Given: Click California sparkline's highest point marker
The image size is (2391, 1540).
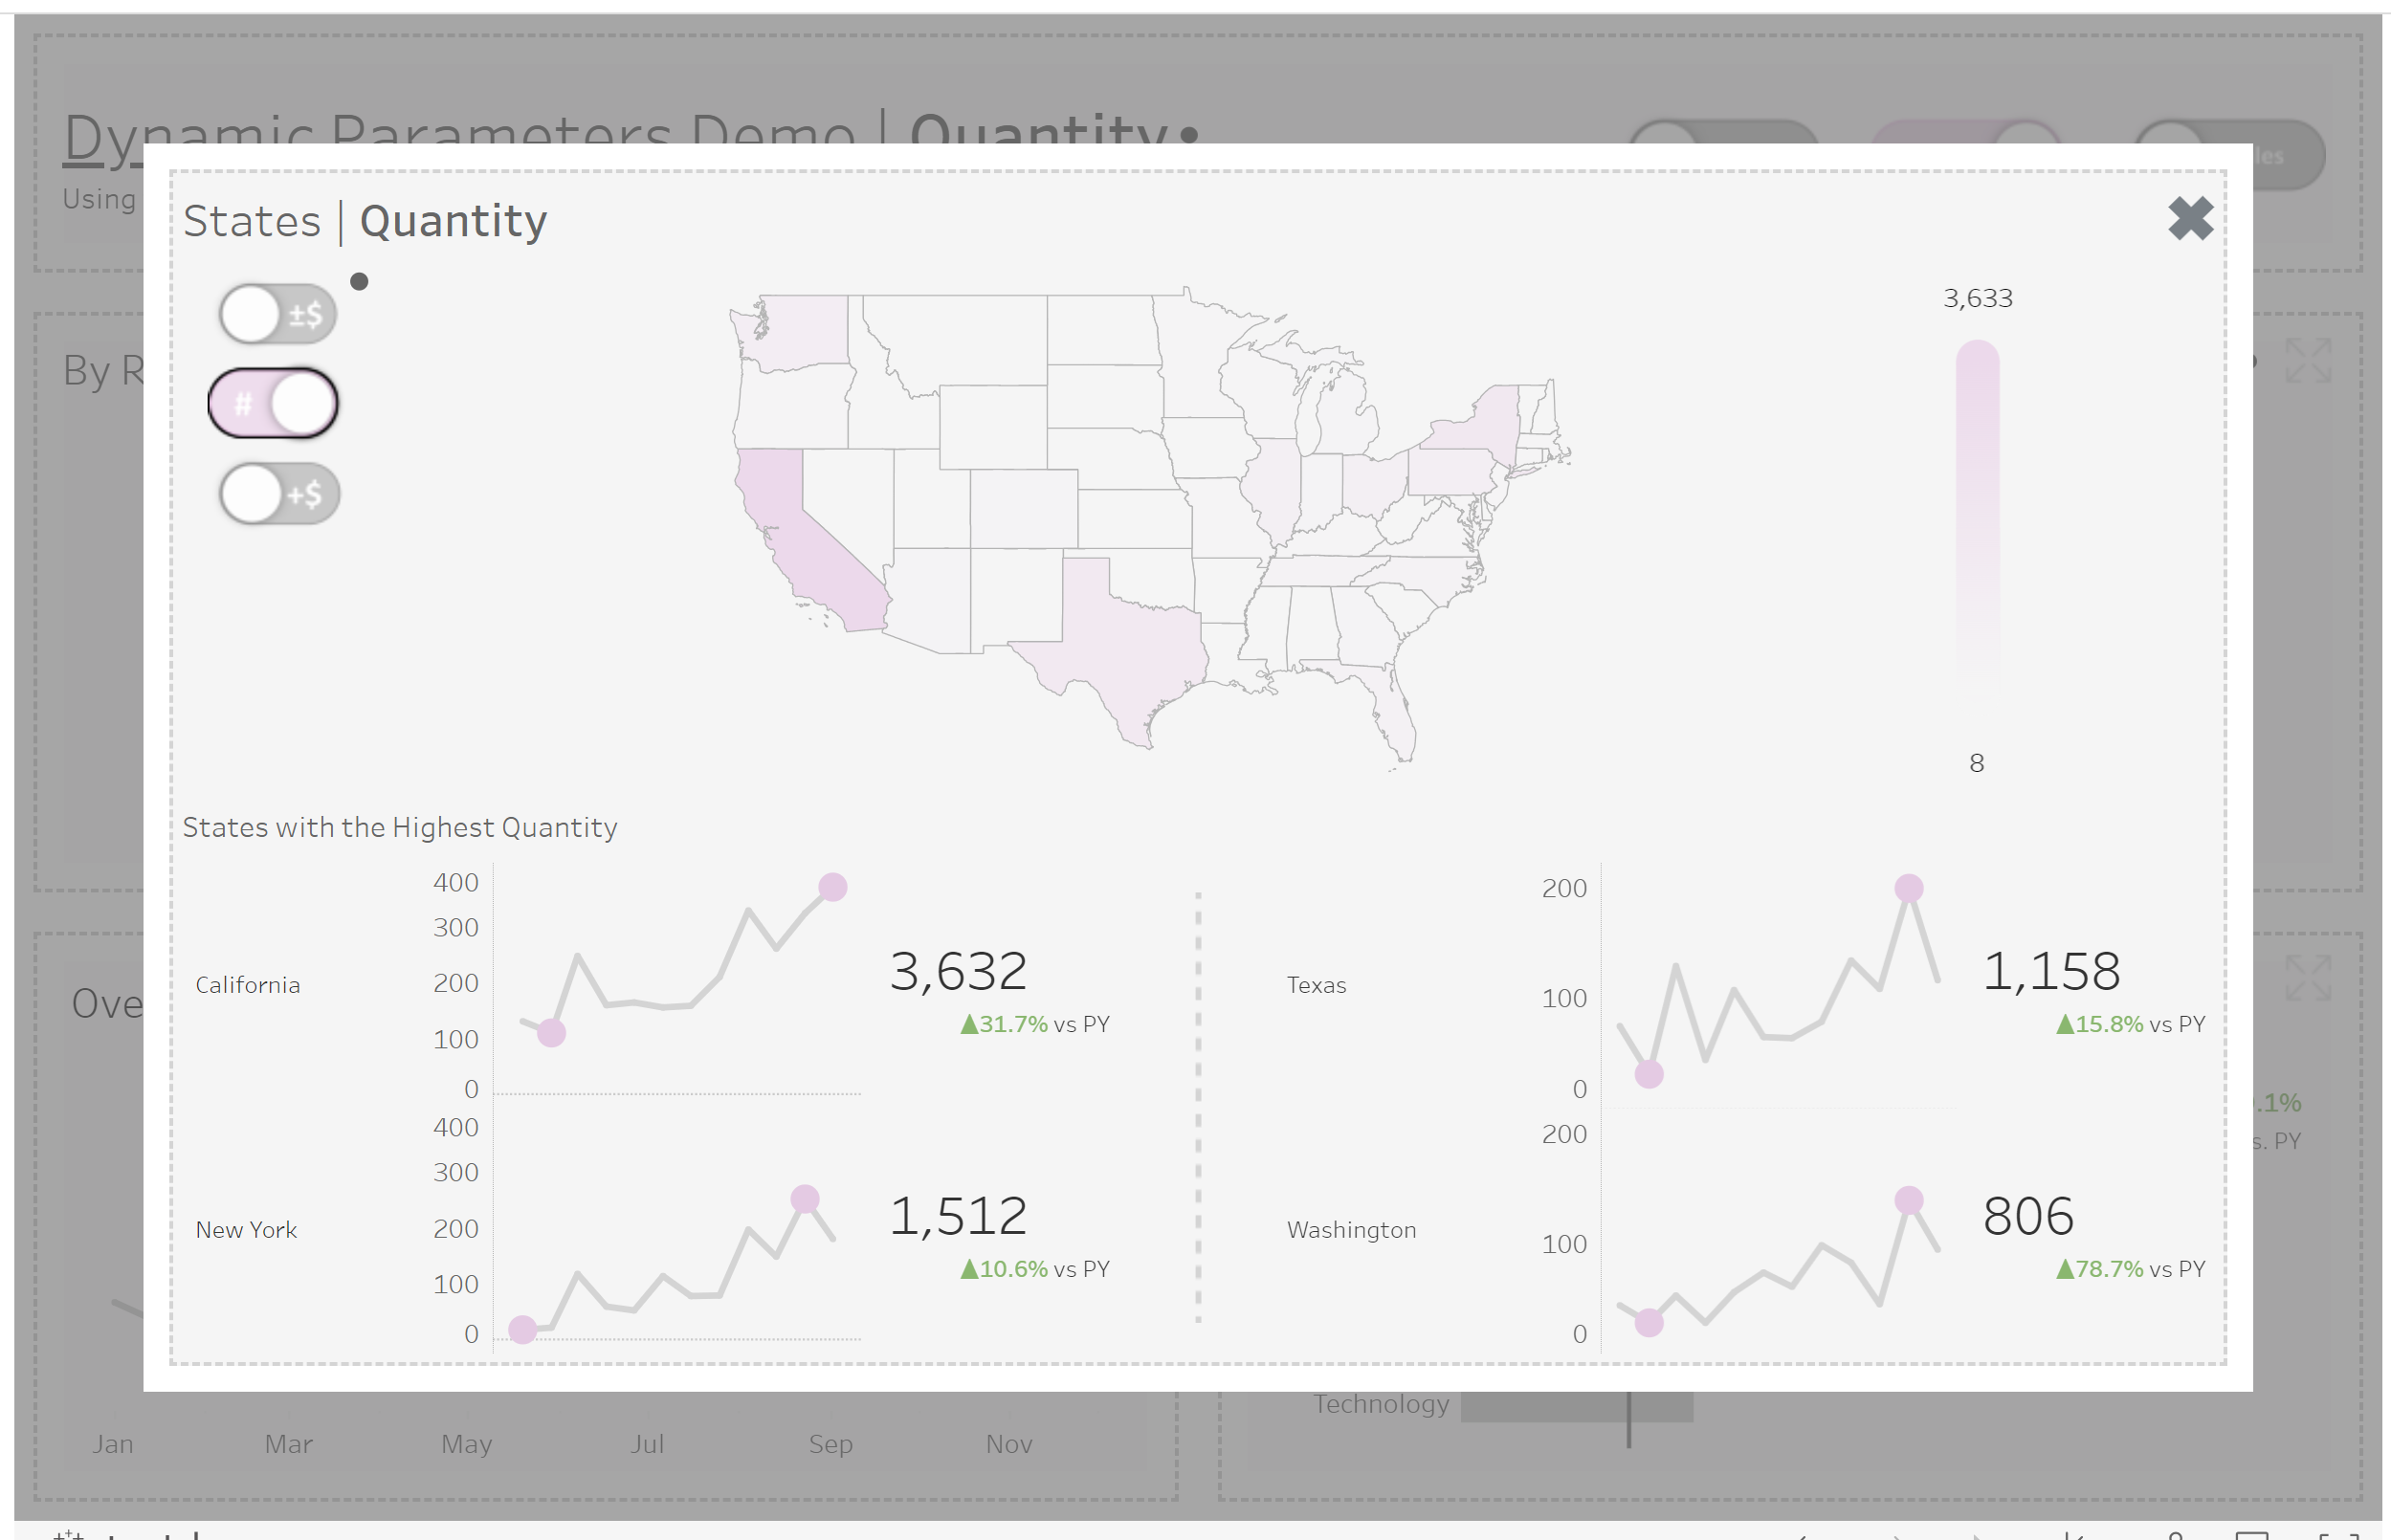Looking at the screenshot, I should point(832,887).
